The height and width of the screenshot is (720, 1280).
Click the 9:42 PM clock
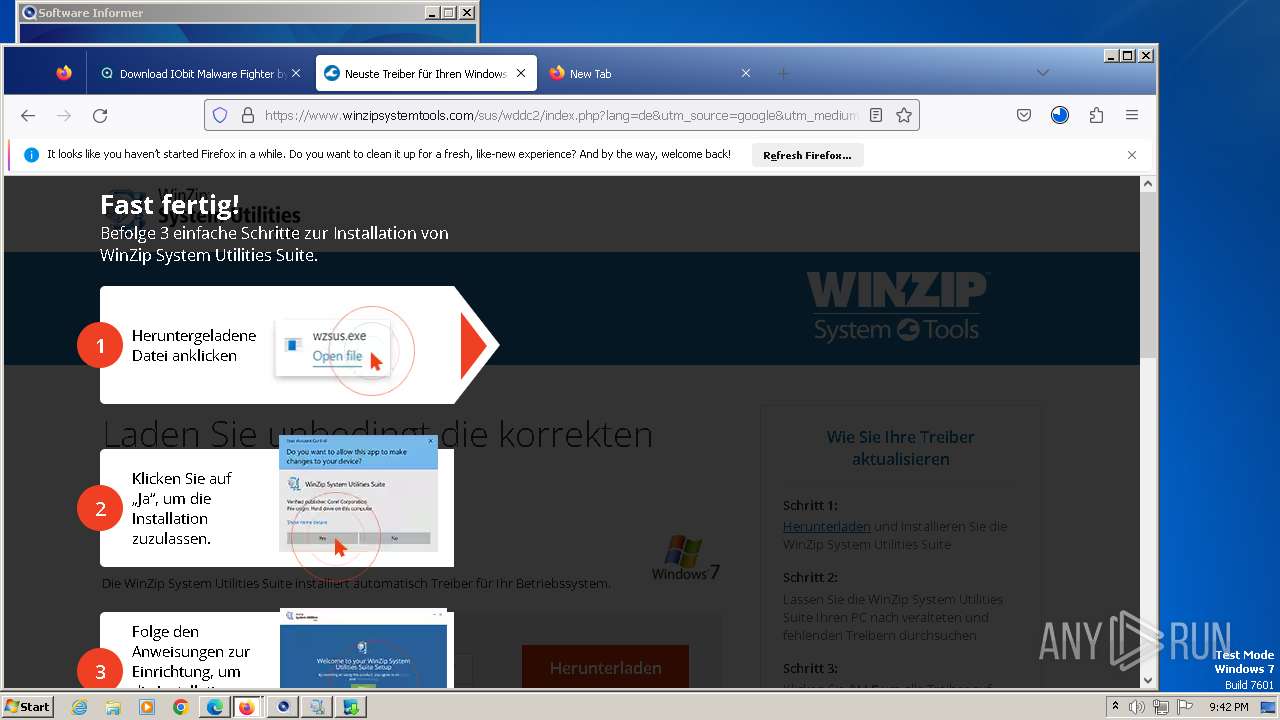(x=1228, y=707)
